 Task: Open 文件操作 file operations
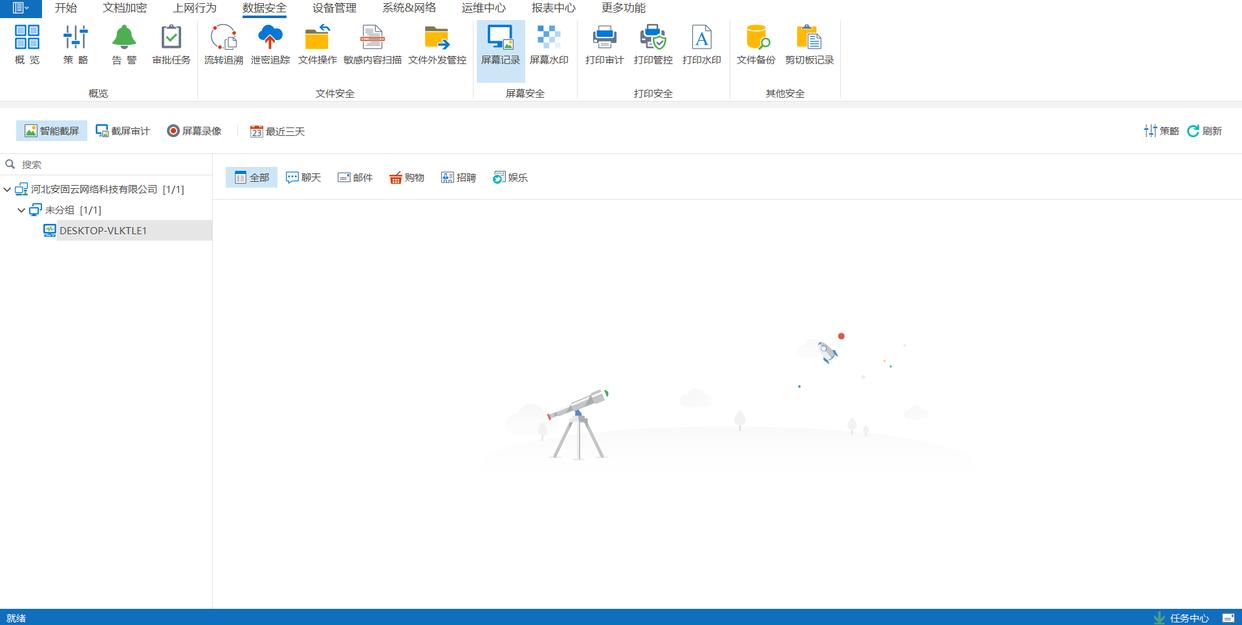tap(317, 46)
